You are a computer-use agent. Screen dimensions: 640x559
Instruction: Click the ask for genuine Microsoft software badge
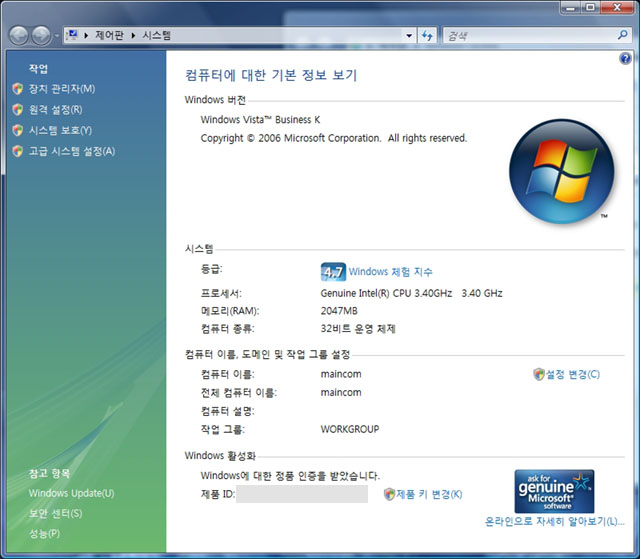click(554, 491)
